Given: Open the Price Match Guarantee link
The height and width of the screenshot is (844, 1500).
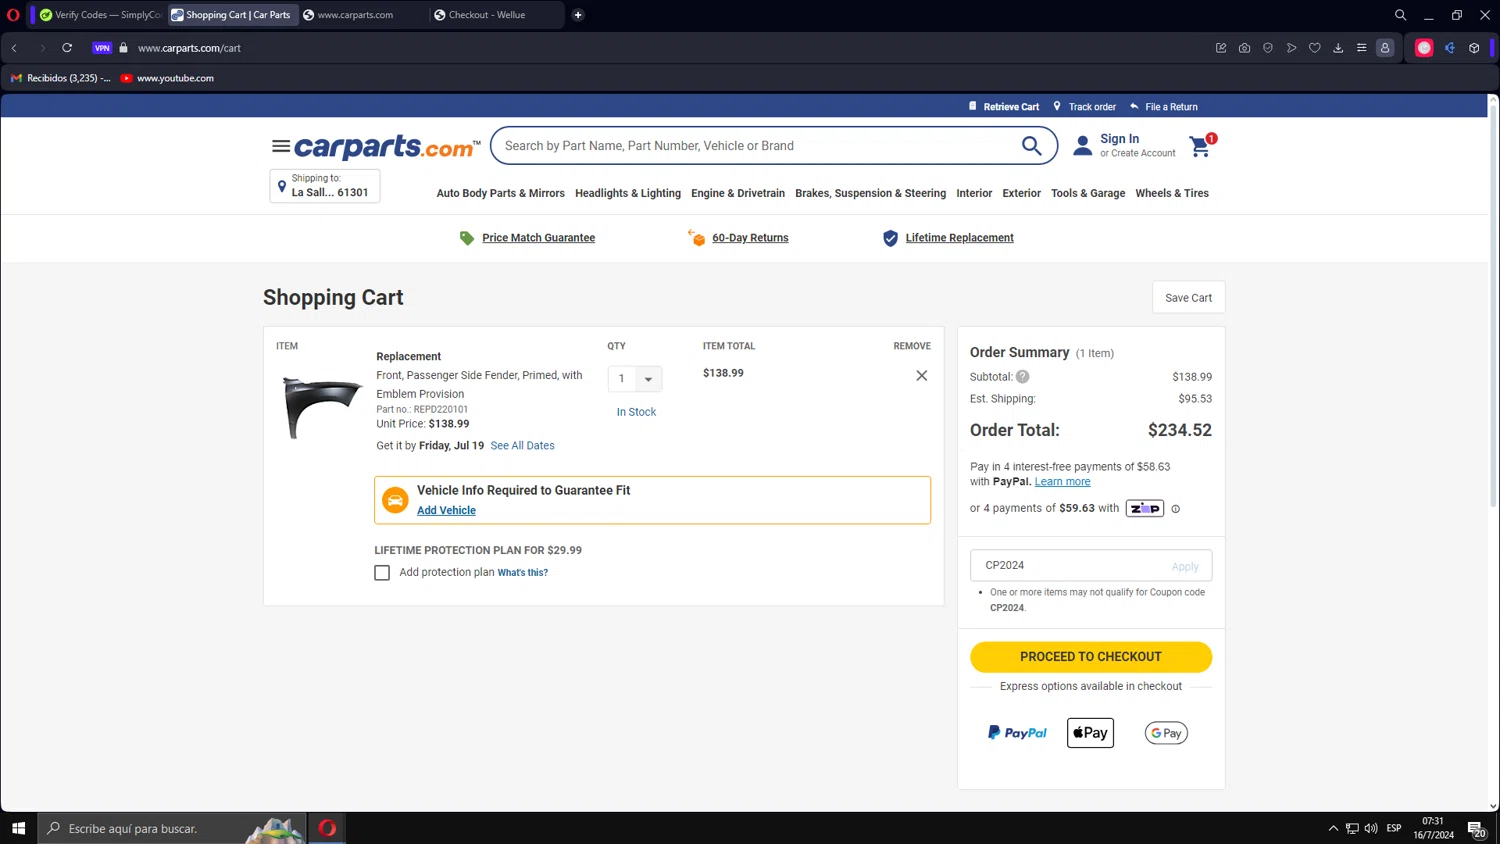Looking at the screenshot, I should [538, 238].
